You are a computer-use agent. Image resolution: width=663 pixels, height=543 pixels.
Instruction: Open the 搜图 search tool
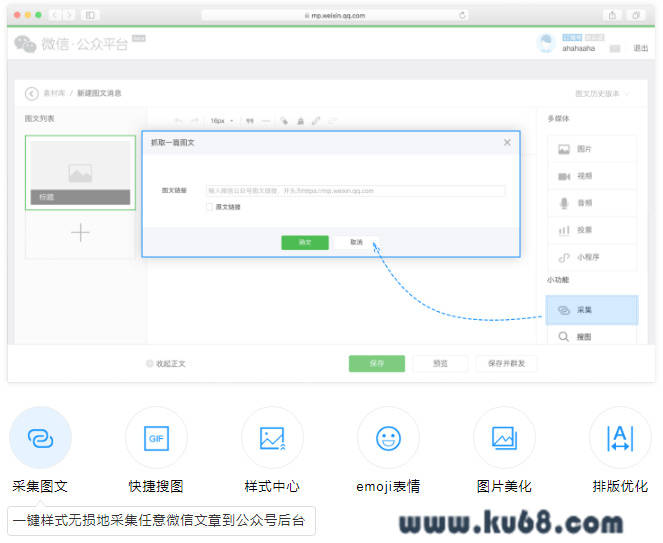(592, 337)
